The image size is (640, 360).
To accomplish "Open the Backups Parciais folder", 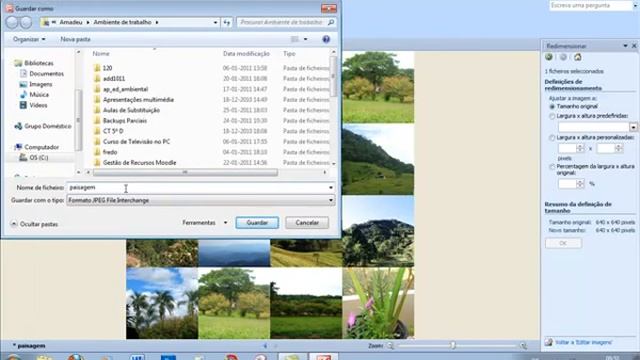I will point(124,121).
